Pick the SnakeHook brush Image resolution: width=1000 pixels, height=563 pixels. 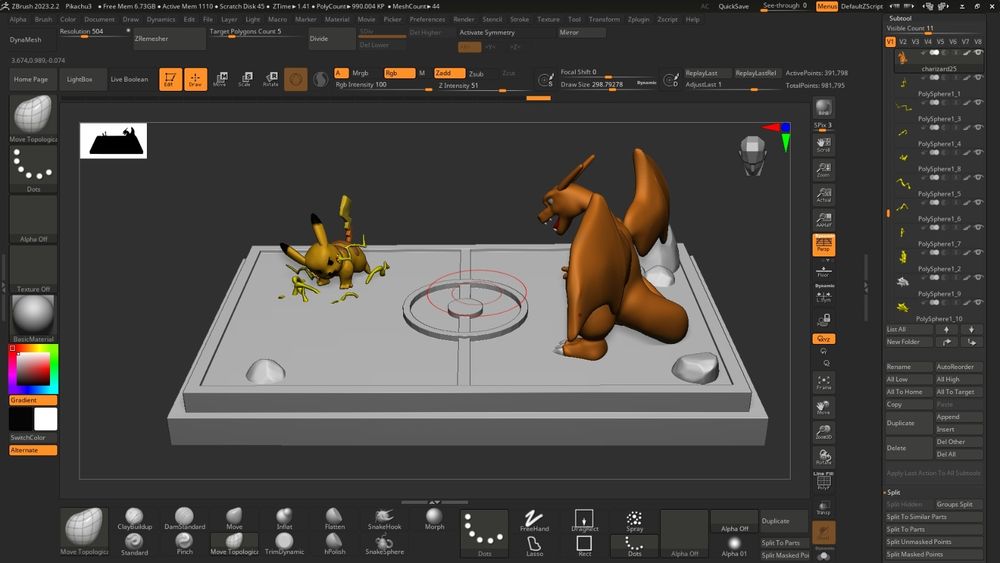[384, 516]
